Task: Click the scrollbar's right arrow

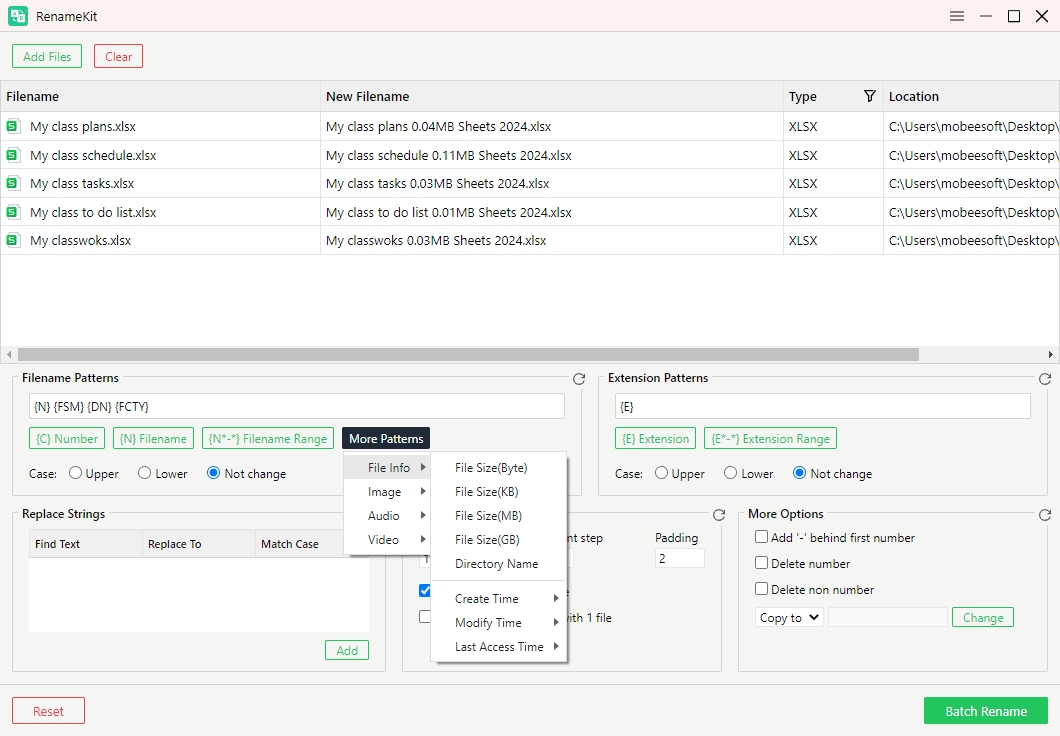Action: click(1050, 354)
